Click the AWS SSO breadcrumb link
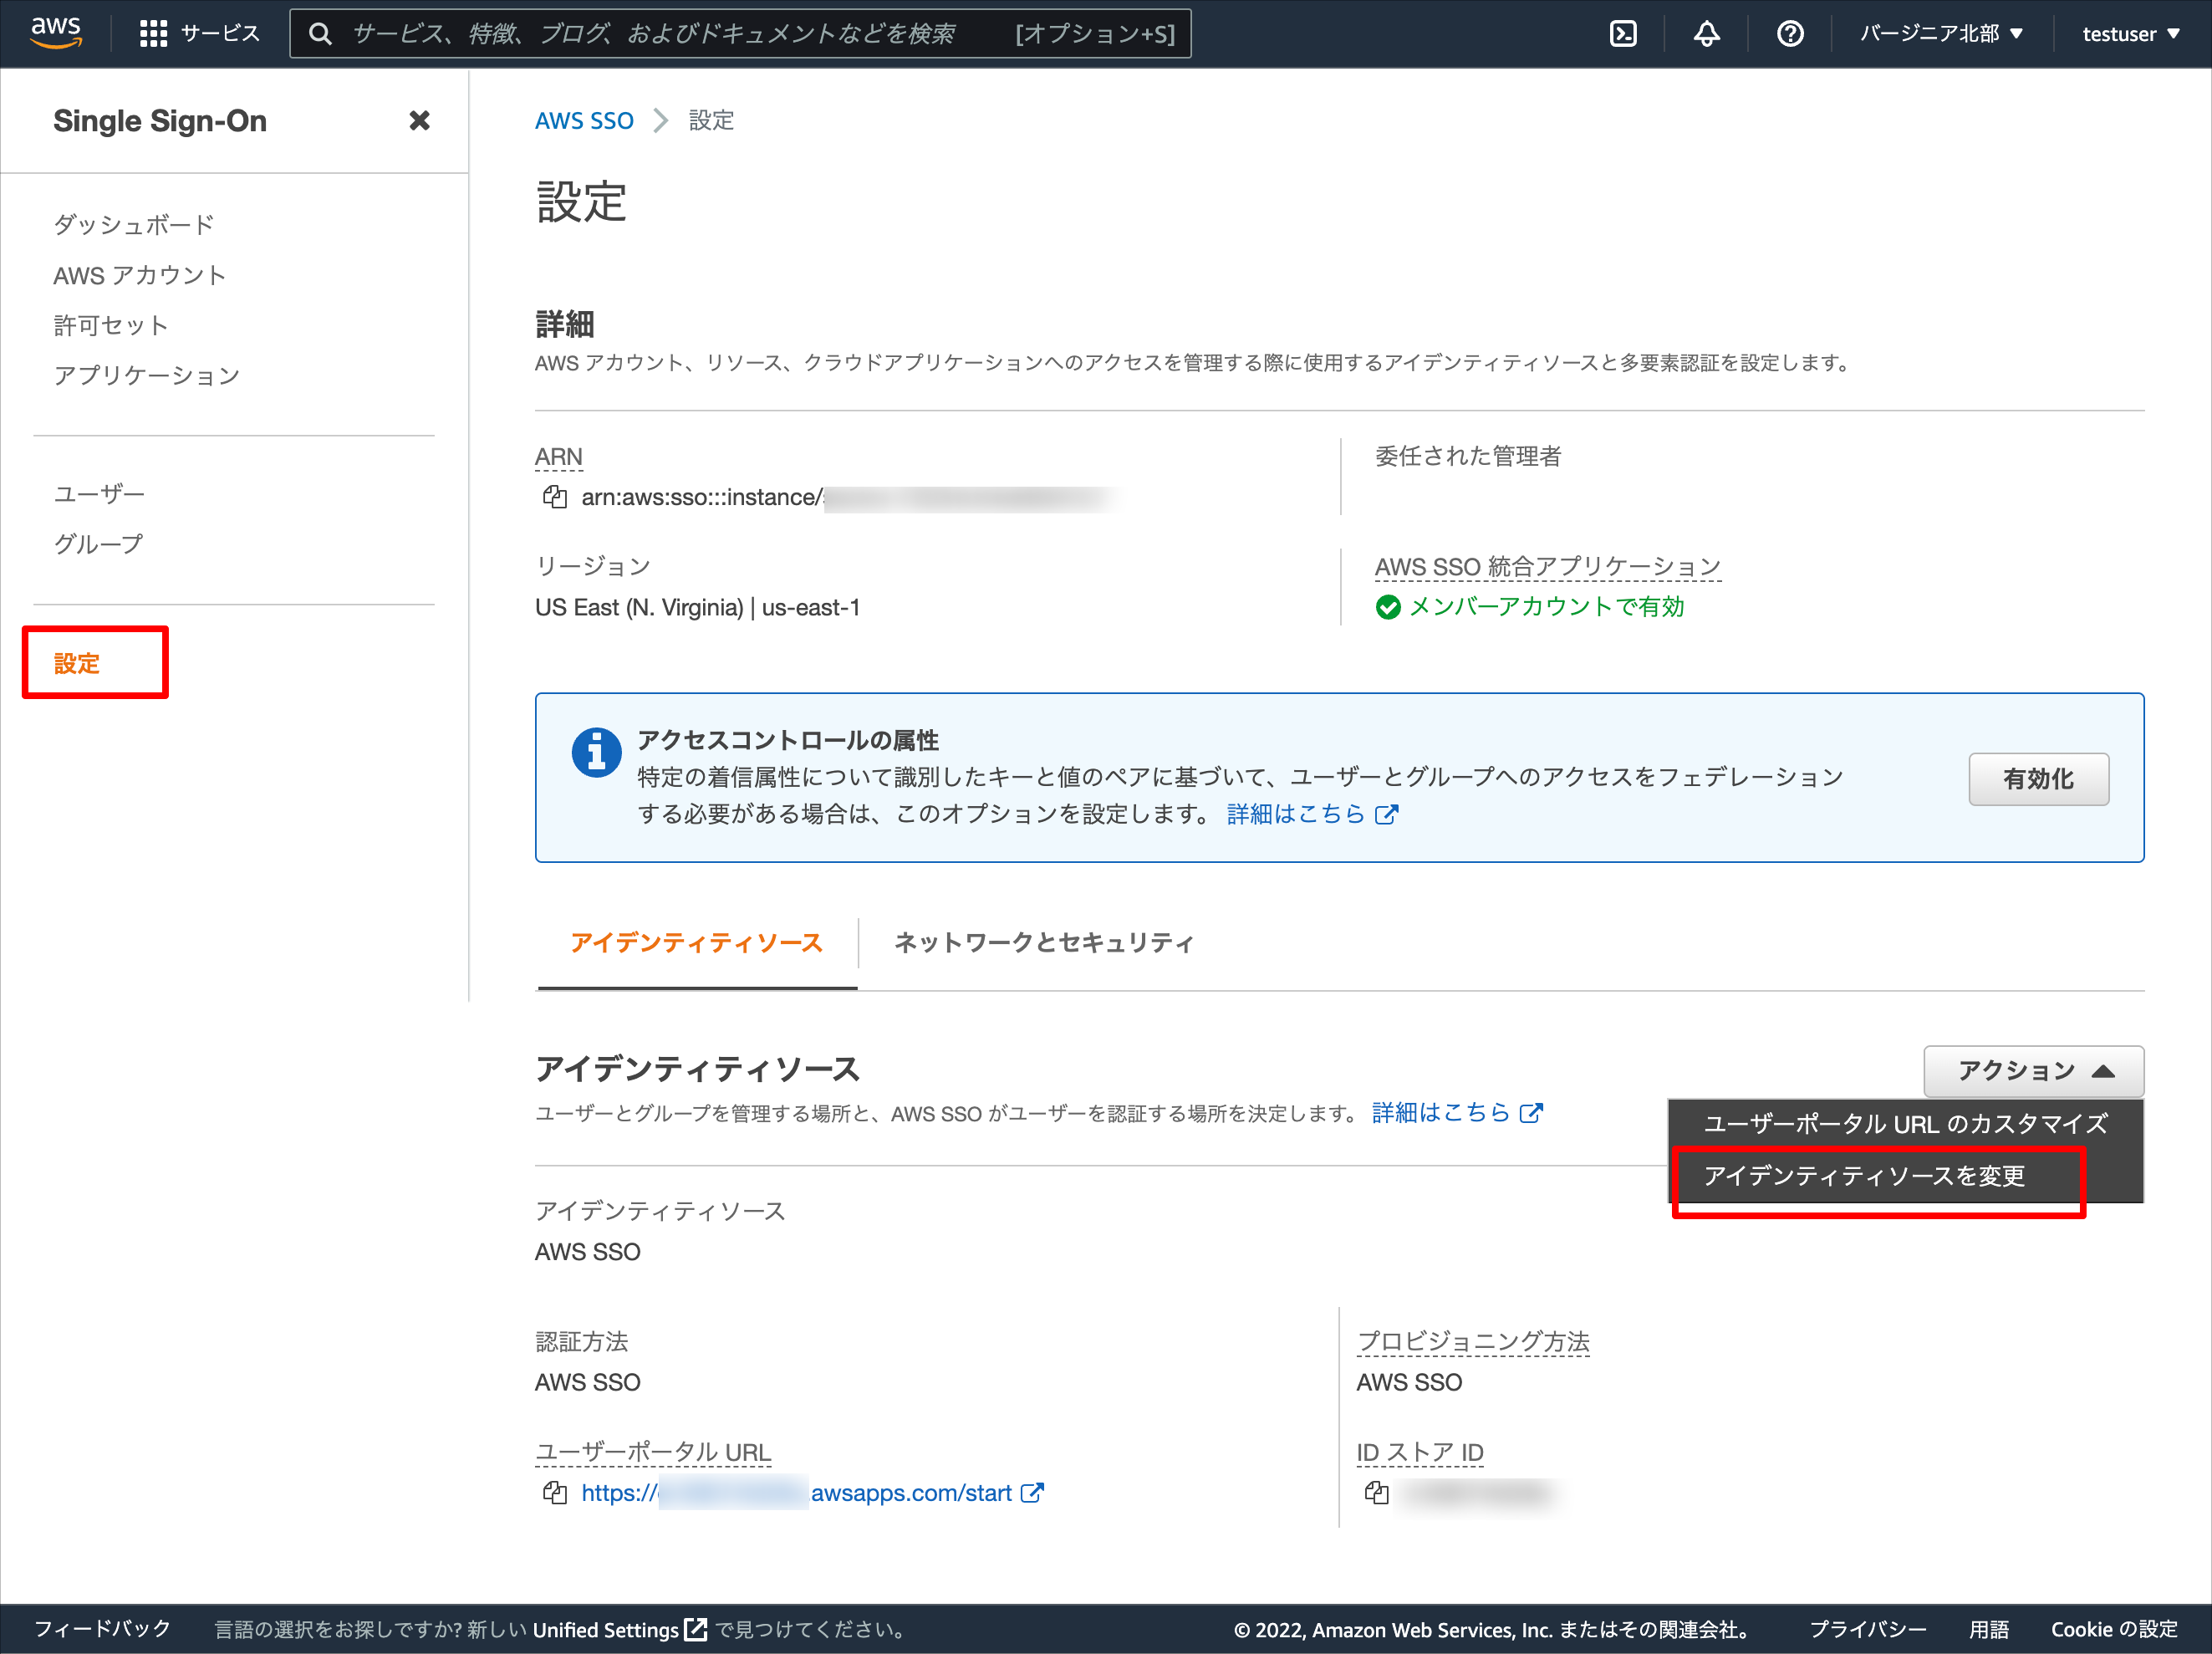The image size is (2212, 1654). pos(584,121)
